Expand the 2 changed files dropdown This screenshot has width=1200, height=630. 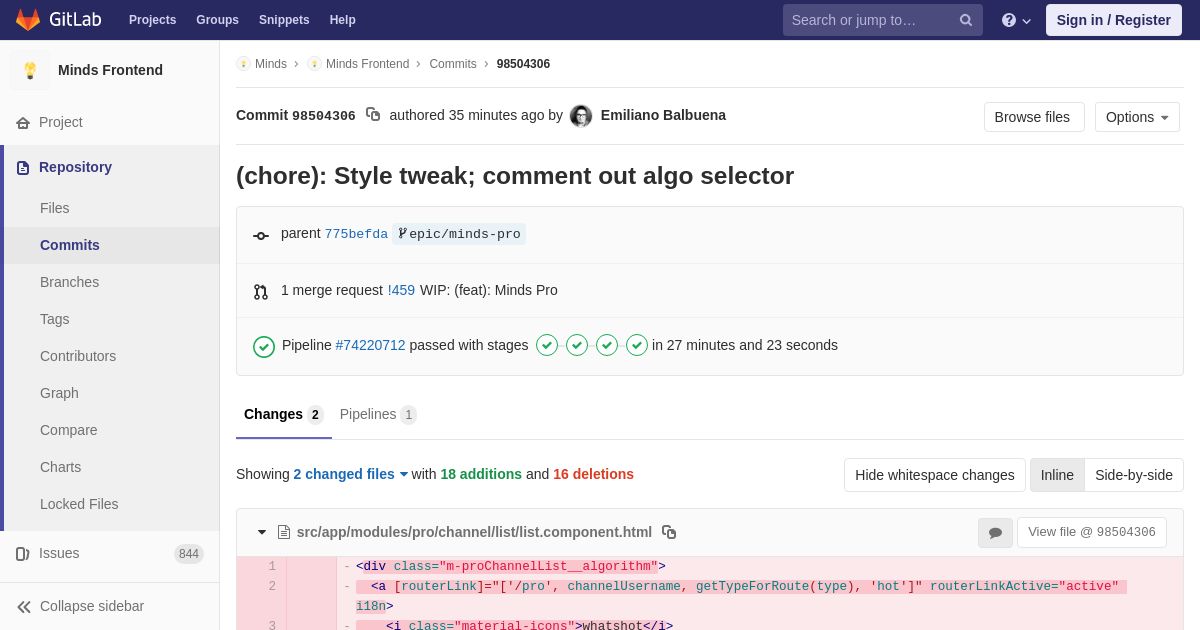coord(351,474)
